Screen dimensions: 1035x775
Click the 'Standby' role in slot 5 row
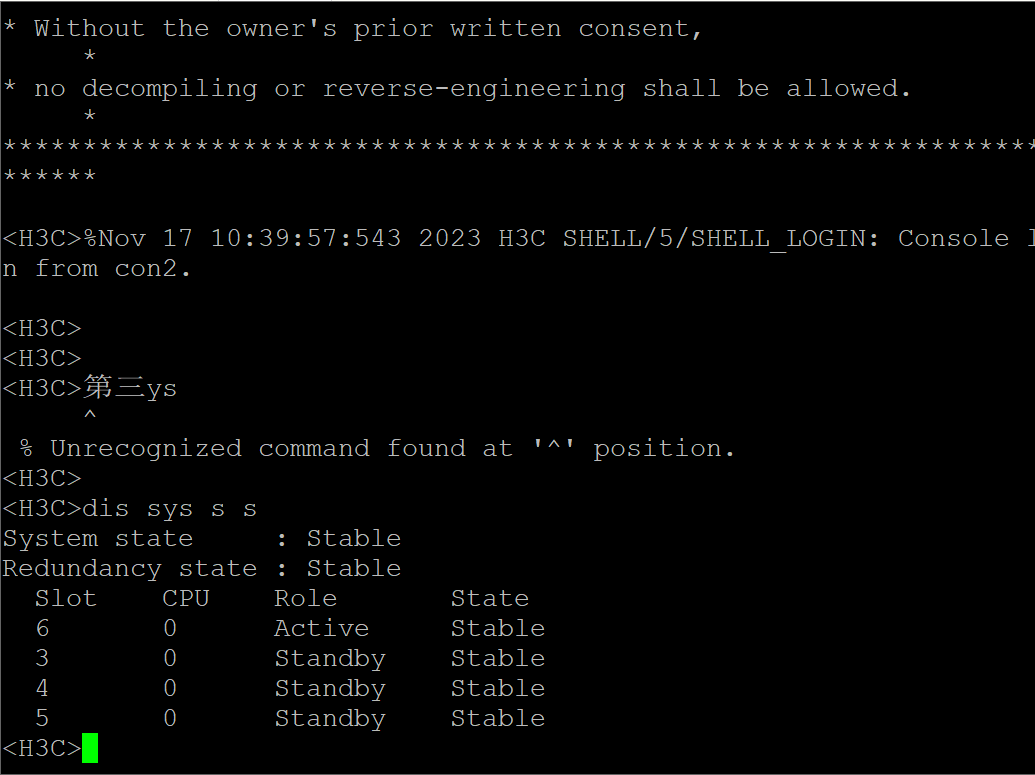point(330,718)
